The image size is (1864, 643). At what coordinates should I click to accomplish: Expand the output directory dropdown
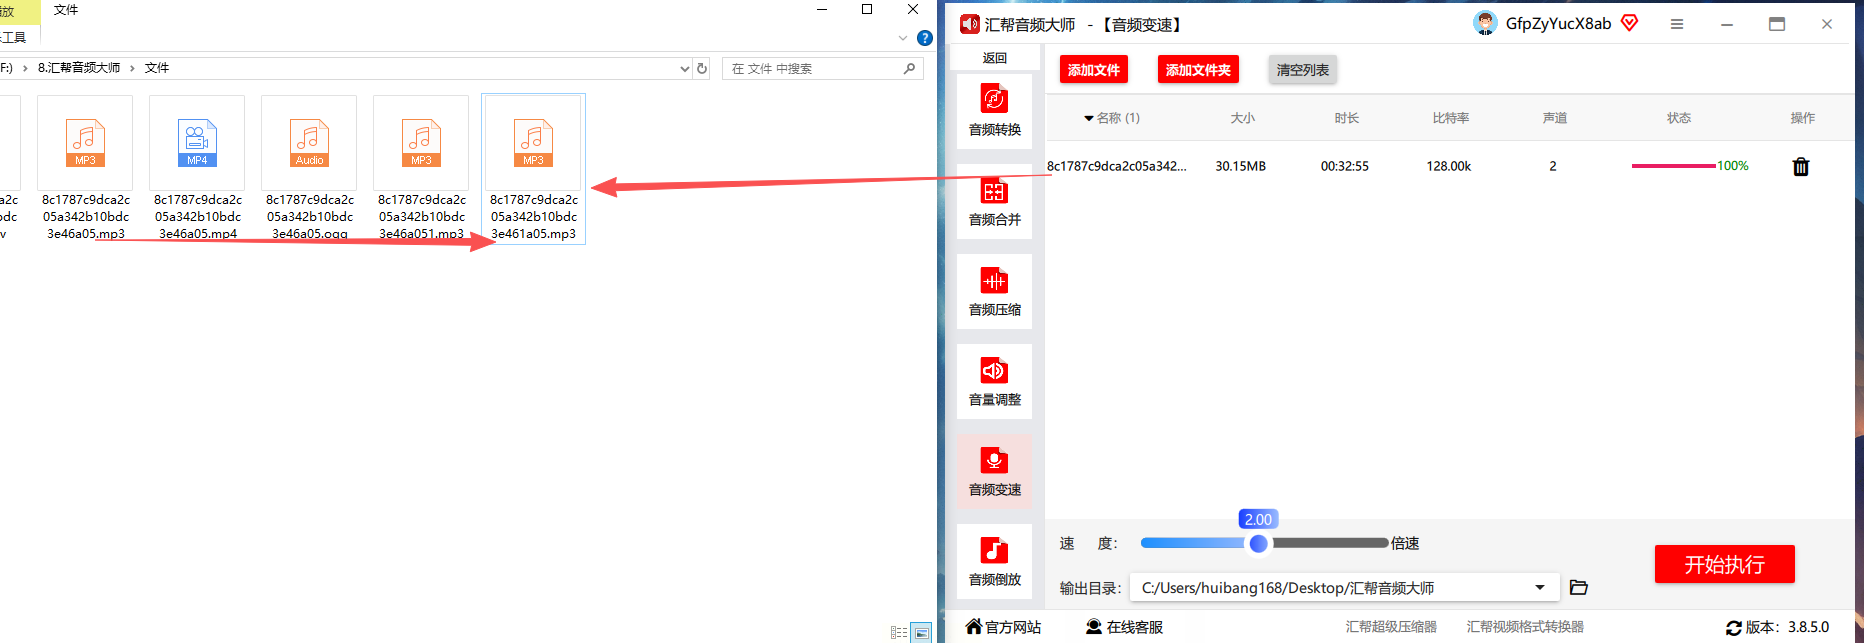(x=1540, y=587)
